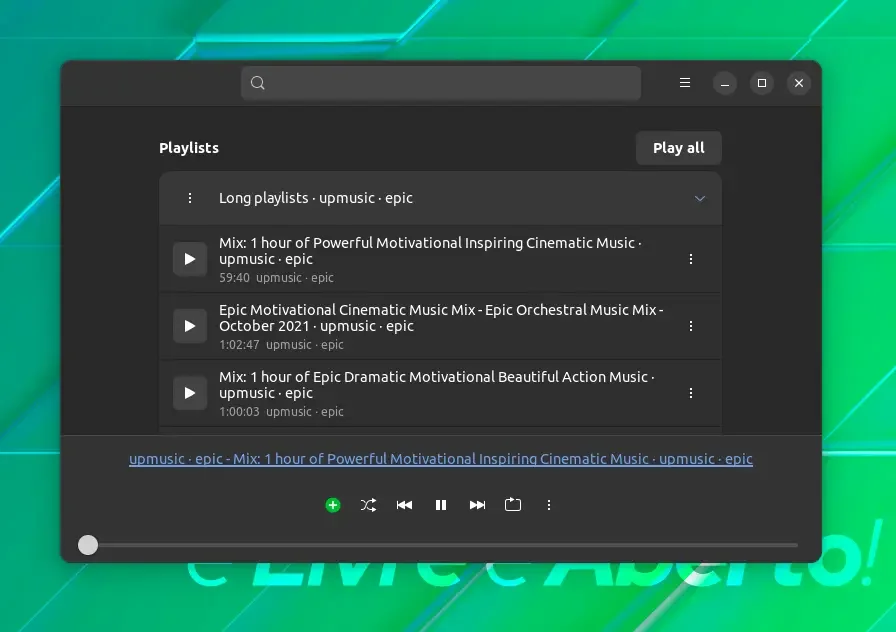Open Long playlists header options menu
This screenshot has width=896, height=632.
click(190, 198)
